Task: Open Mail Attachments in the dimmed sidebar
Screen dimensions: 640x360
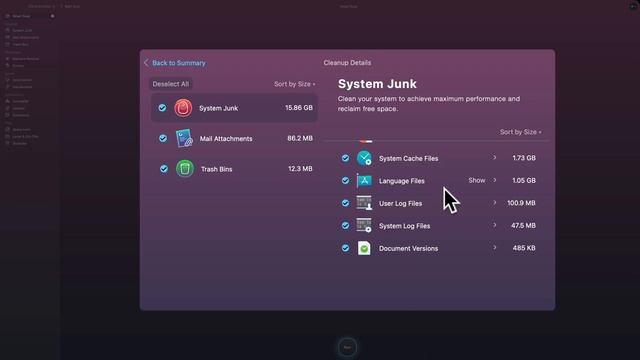Action: pos(25,37)
